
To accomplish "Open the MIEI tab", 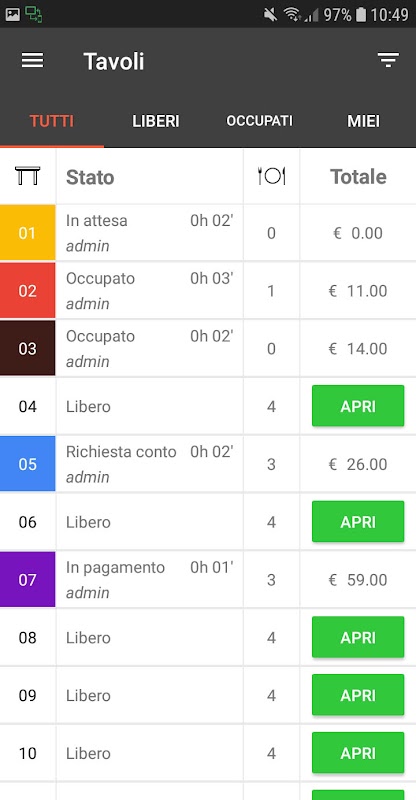I will click(x=363, y=121).
